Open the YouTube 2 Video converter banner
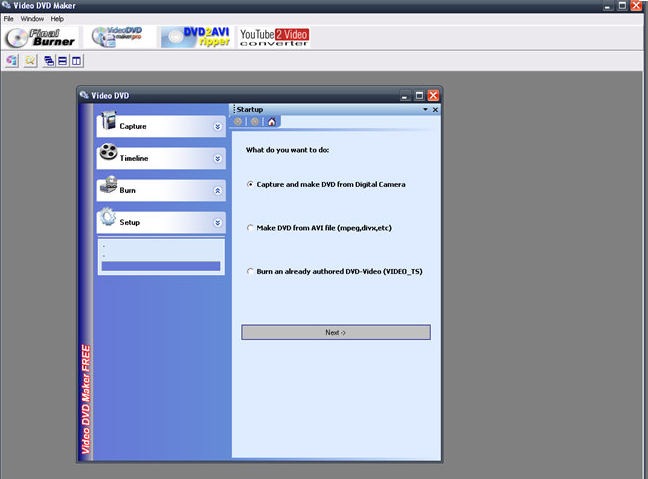 click(x=274, y=37)
